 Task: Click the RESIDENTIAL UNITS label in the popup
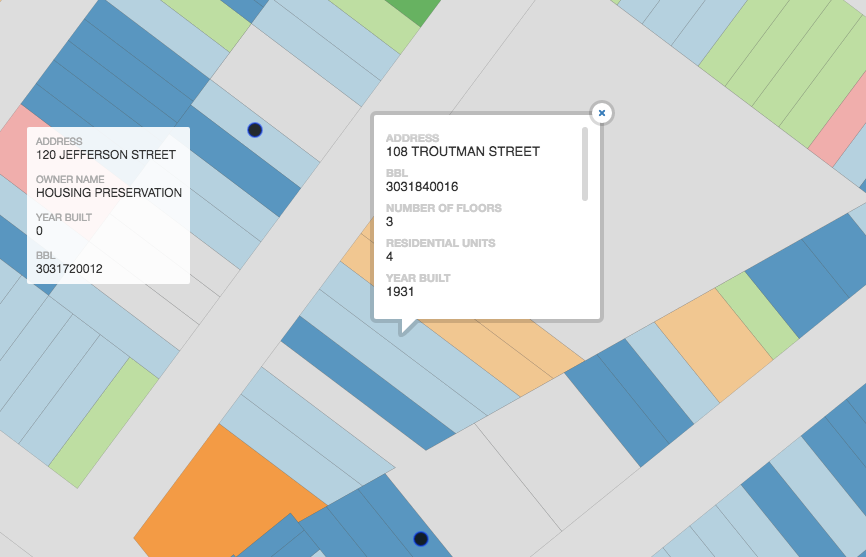click(440, 243)
